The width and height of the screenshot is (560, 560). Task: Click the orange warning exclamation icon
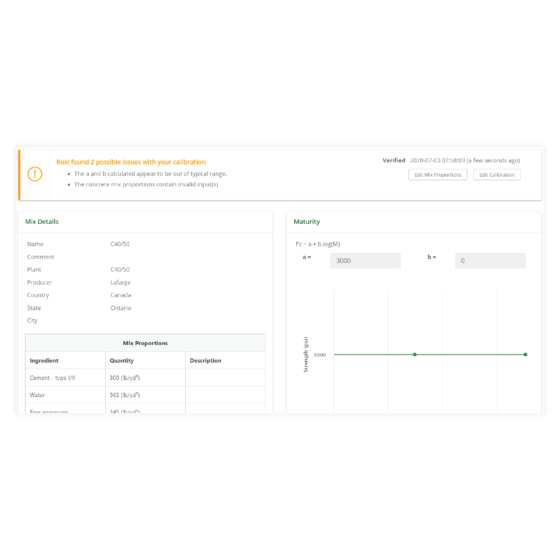[35, 174]
